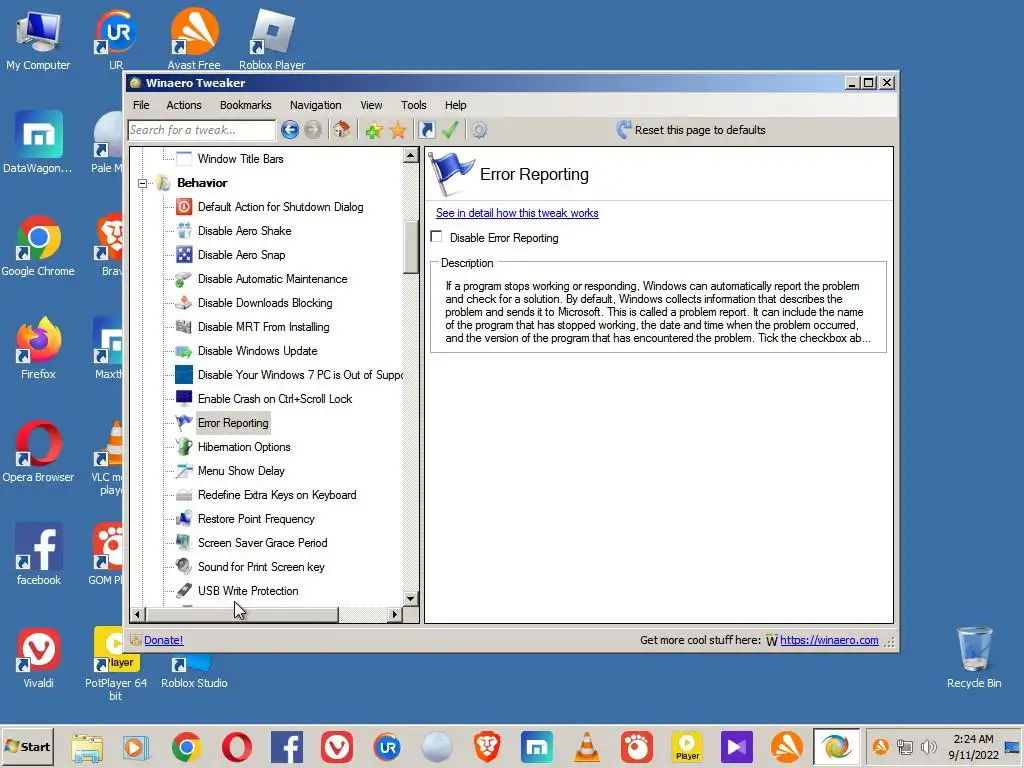Click the Search for a tweak field
Screen dimensions: 1024x768
pos(202,130)
